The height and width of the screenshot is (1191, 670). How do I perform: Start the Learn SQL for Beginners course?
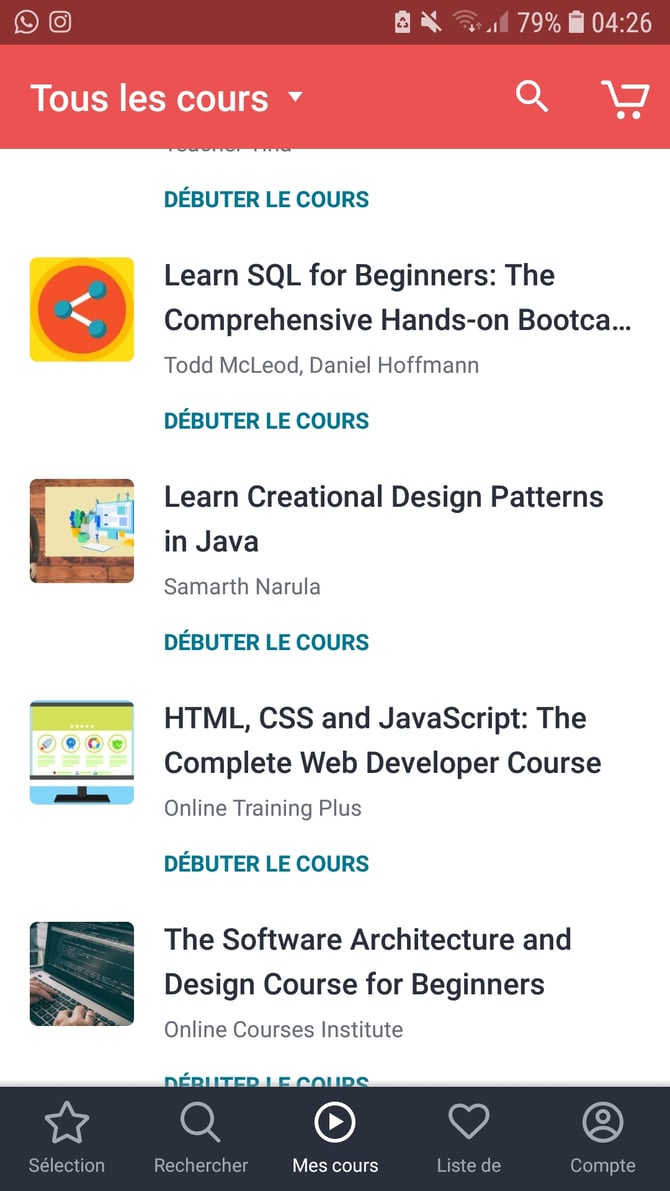click(267, 421)
